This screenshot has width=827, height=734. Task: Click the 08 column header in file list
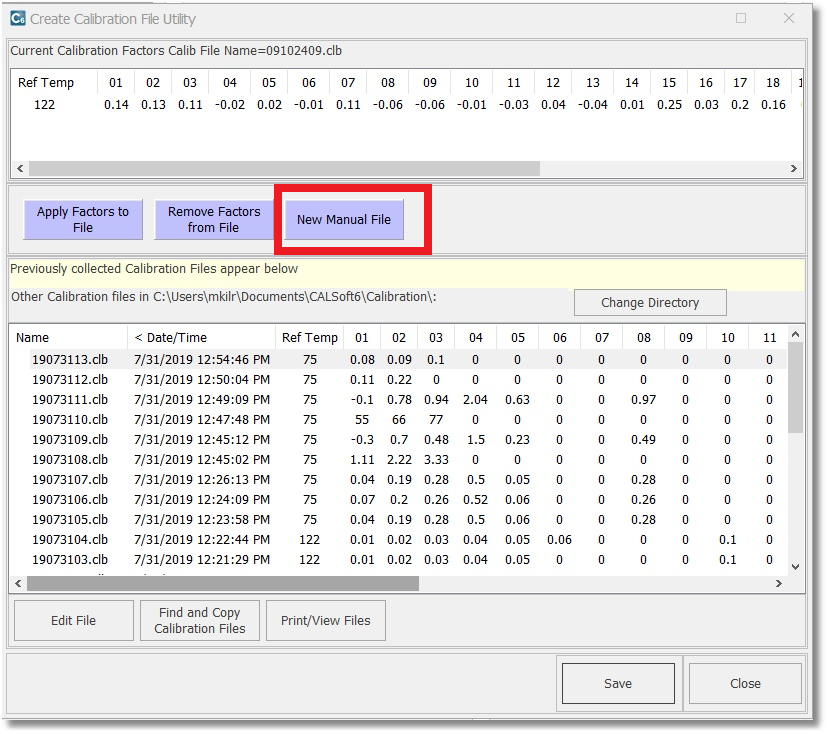point(643,337)
